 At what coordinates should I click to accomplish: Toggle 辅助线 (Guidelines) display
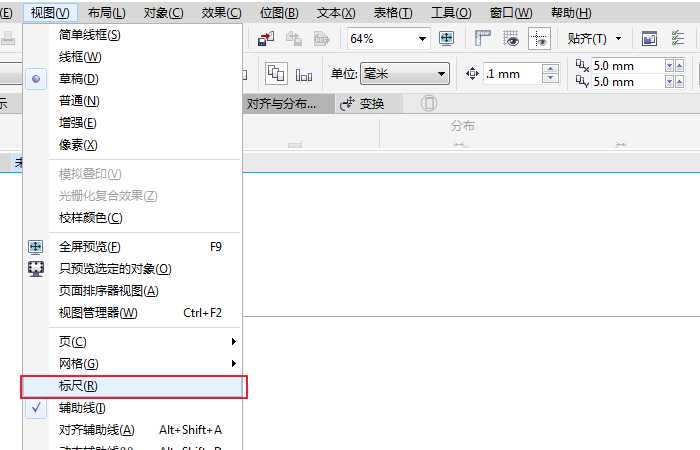coord(82,408)
